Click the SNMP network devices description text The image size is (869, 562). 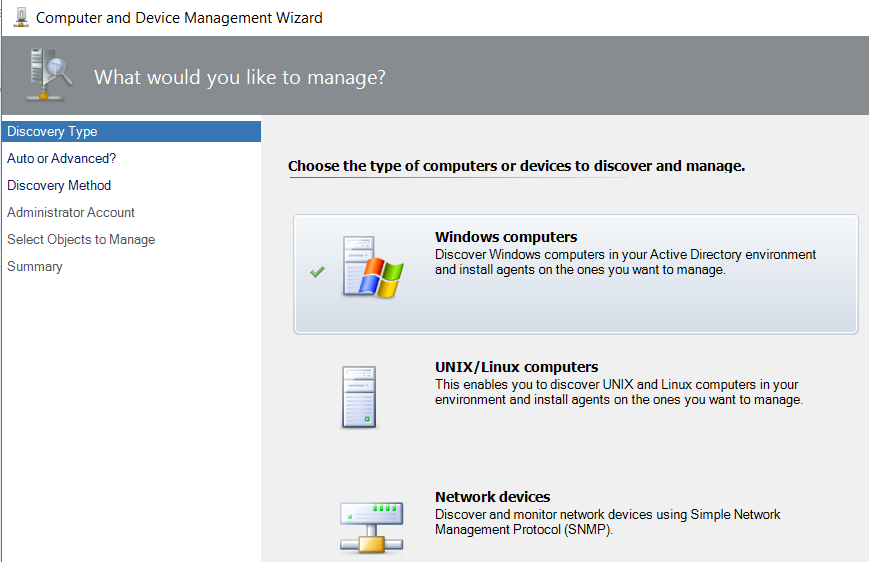click(x=607, y=522)
